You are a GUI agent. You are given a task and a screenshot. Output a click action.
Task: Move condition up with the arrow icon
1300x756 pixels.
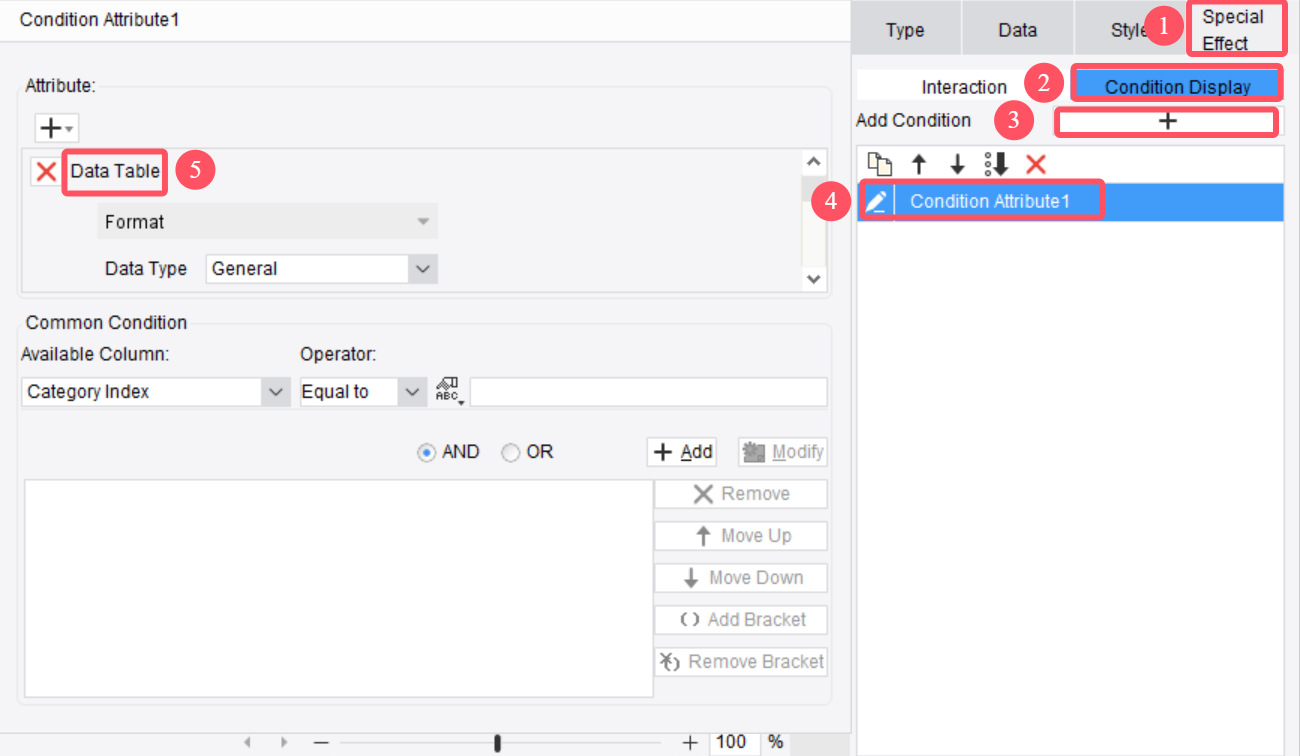pyautogui.click(x=919, y=164)
